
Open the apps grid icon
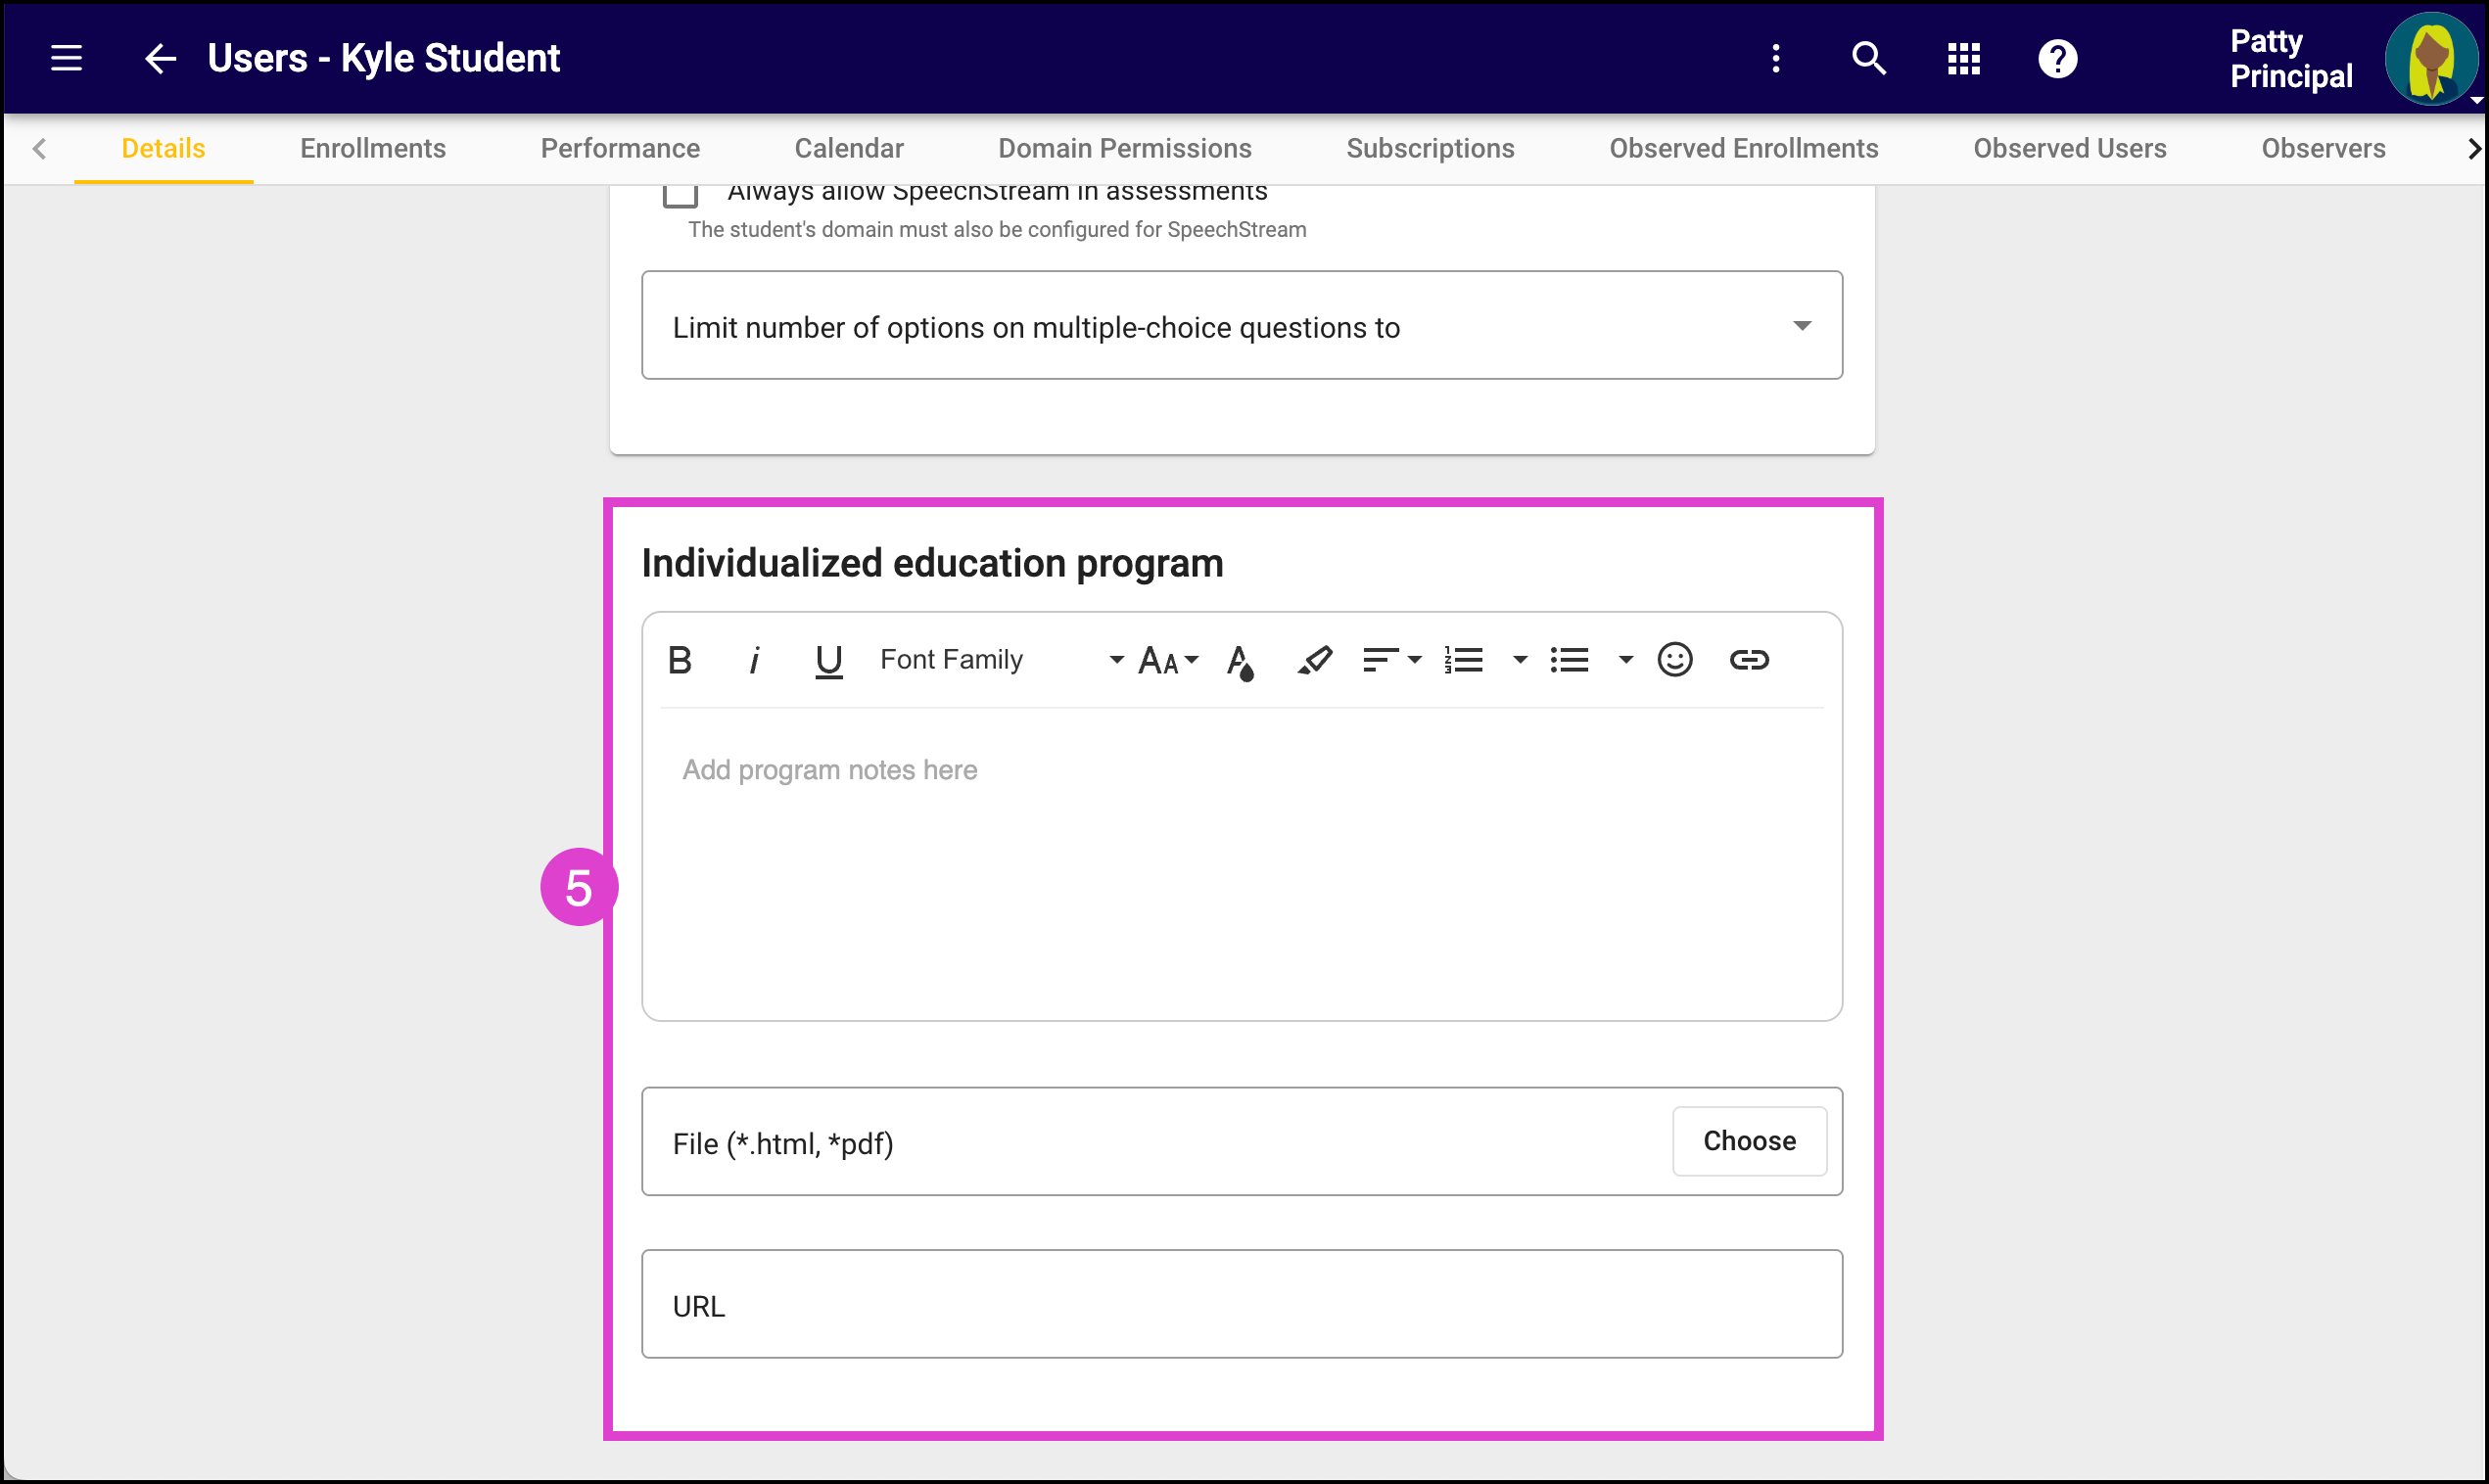[1964, 58]
